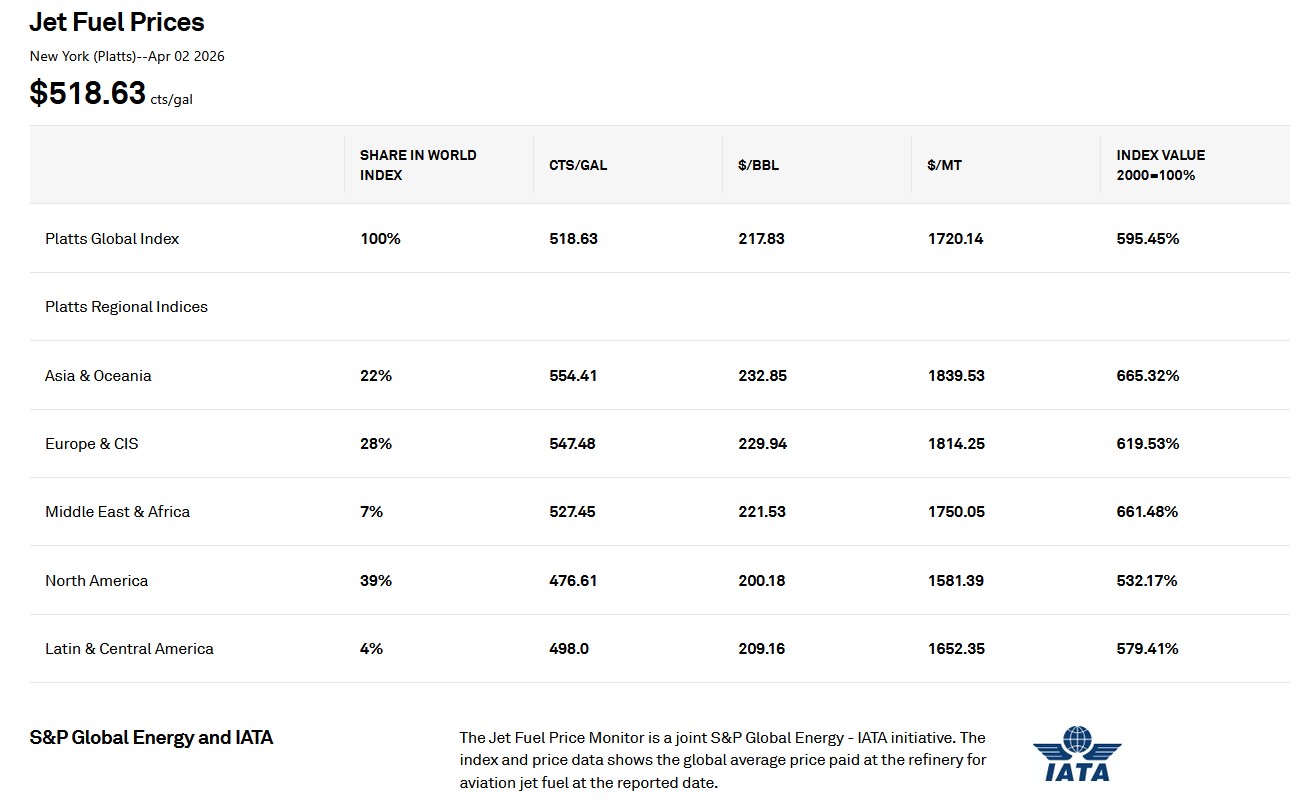1306x811 pixels.
Task: Click the global index 1720.14 $/MT value
Action: (955, 239)
